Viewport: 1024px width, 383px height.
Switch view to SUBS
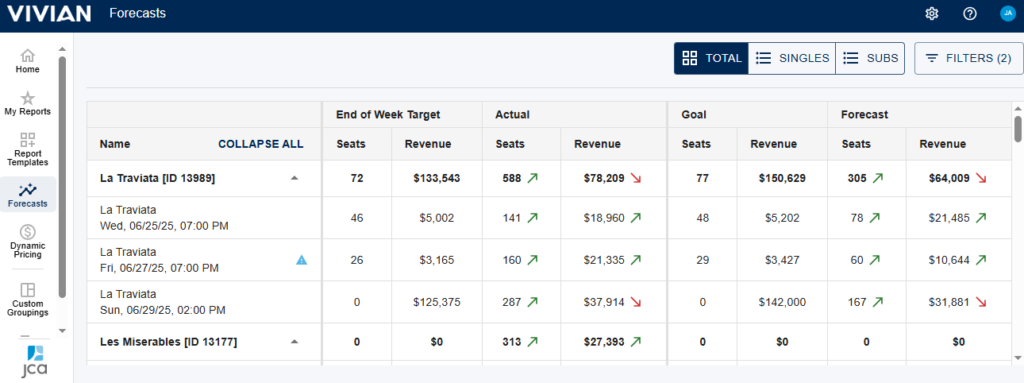[870, 58]
